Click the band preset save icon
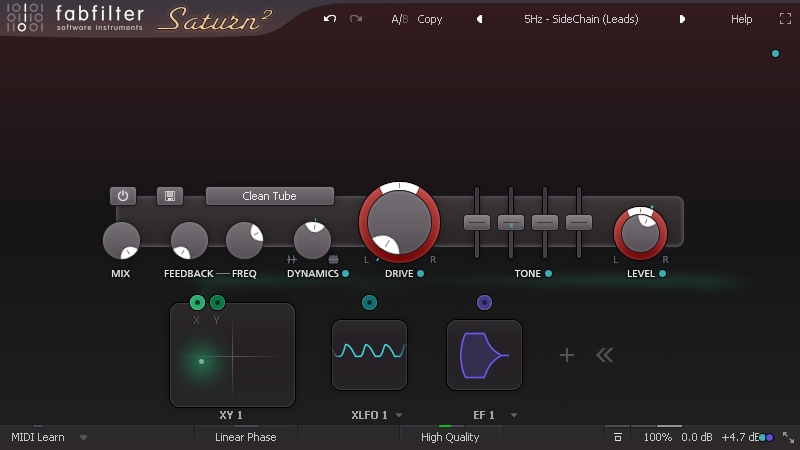Viewport: 800px width, 450px height. (170, 196)
